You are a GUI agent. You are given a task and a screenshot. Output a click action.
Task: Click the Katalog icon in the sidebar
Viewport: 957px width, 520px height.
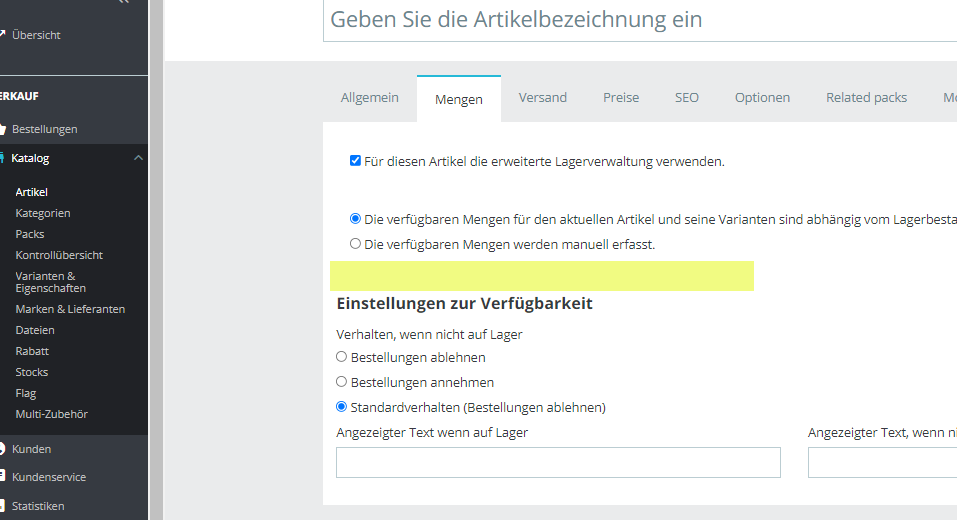click(2, 157)
